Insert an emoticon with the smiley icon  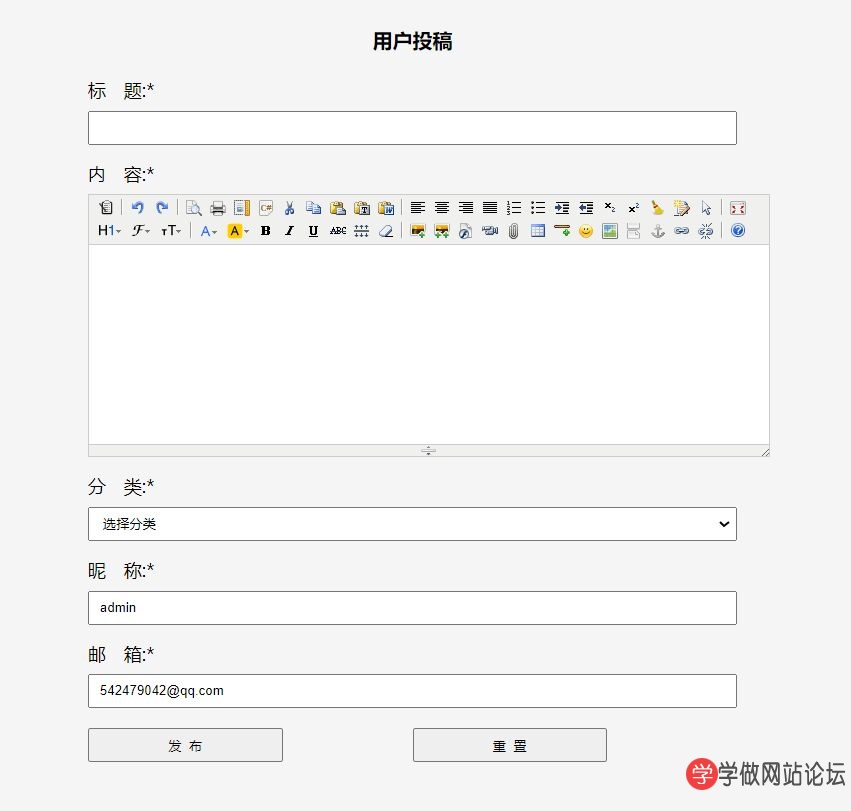586,231
